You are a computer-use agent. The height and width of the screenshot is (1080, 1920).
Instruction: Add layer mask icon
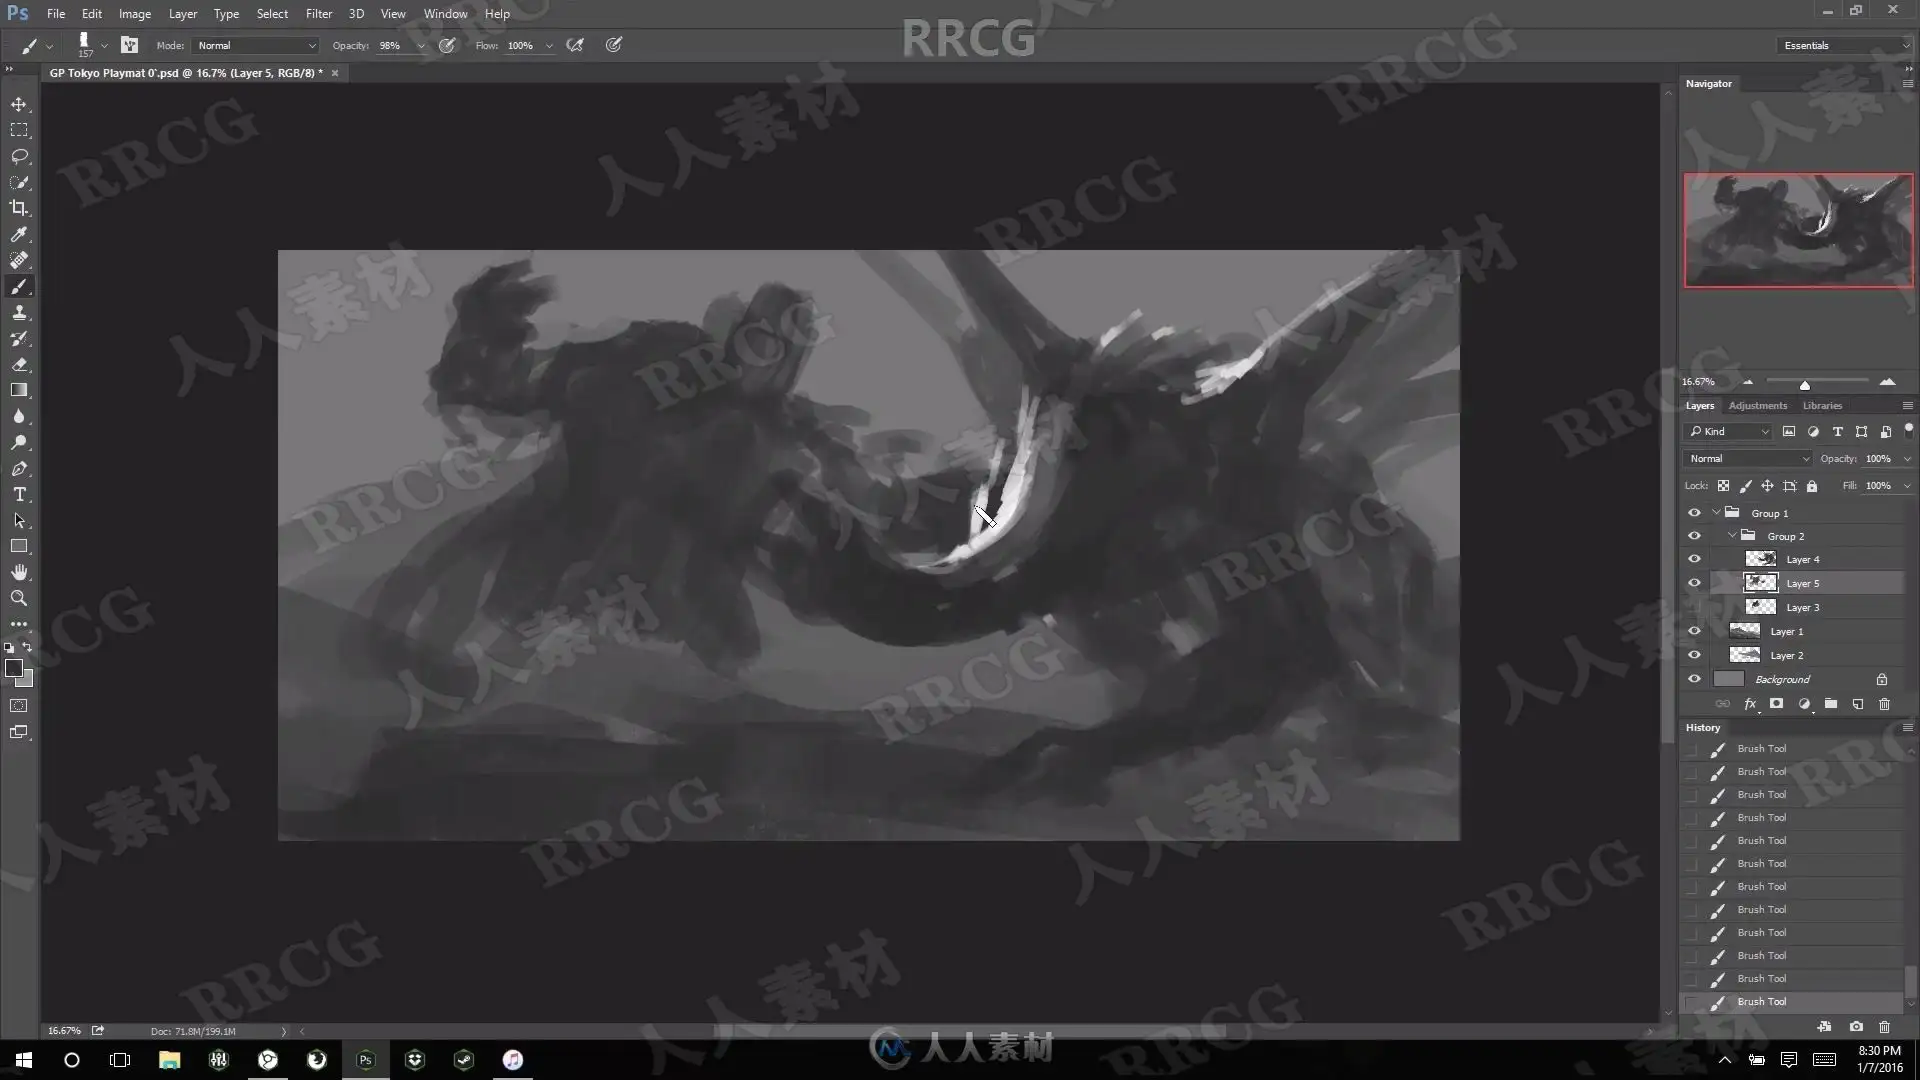click(x=1776, y=704)
